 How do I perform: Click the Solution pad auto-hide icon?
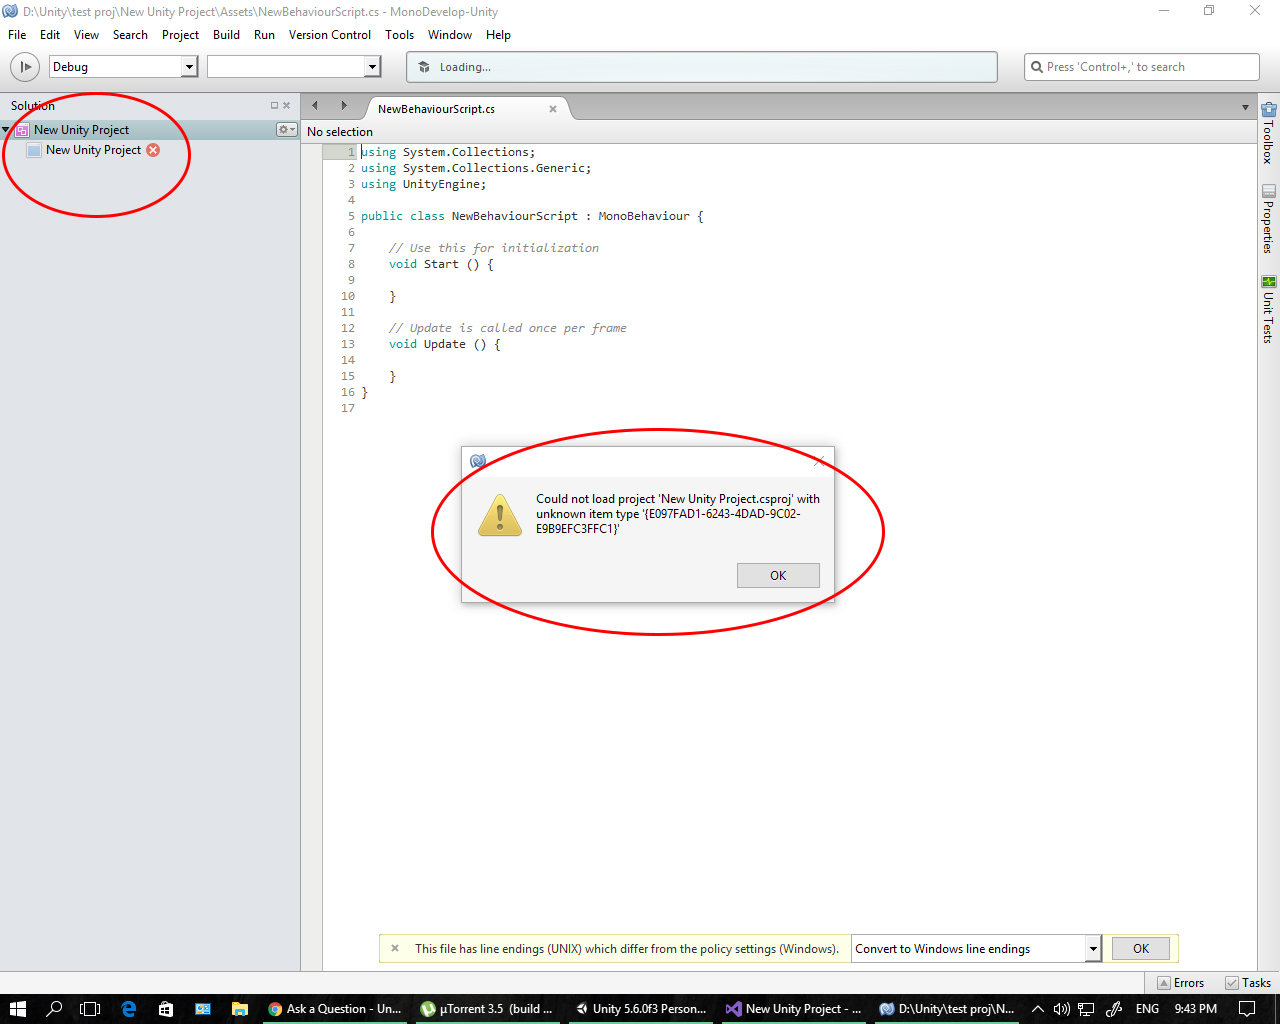point(274,105)
